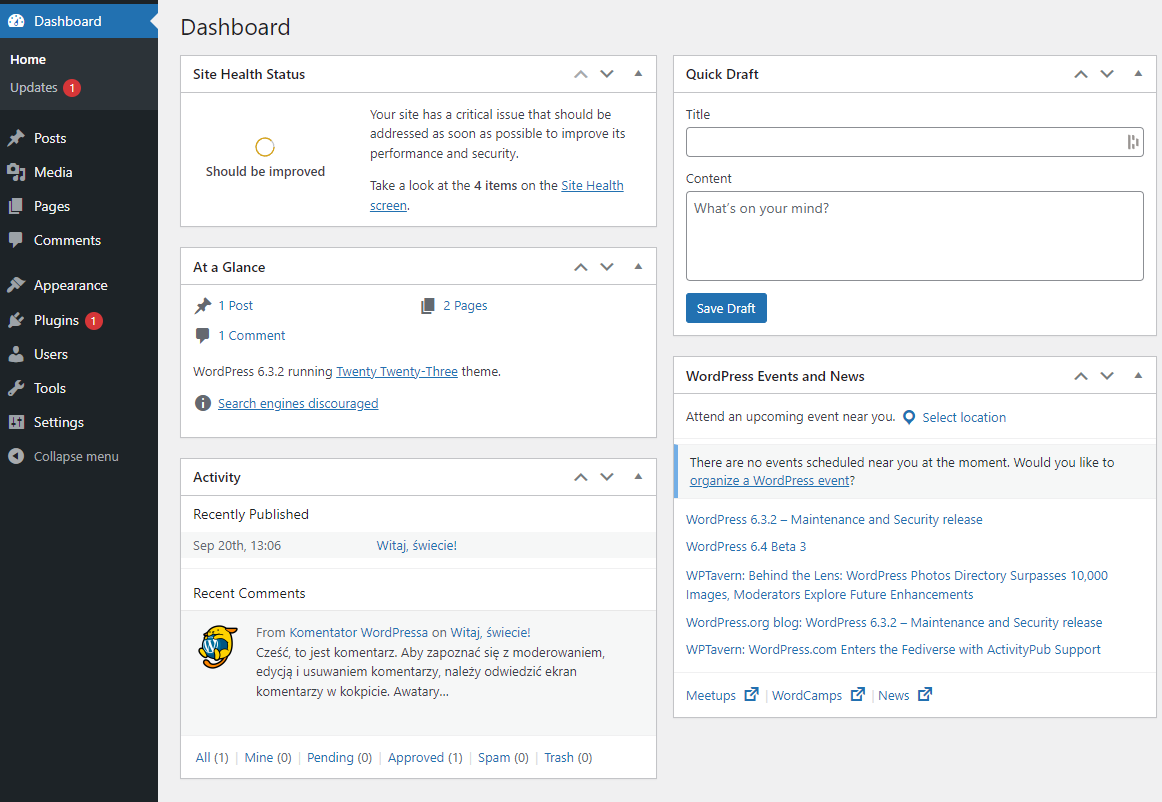Click the pushpin icon beside 1 Post
The height and width of the screenshot is (802, 1162).
pos(202,305)
